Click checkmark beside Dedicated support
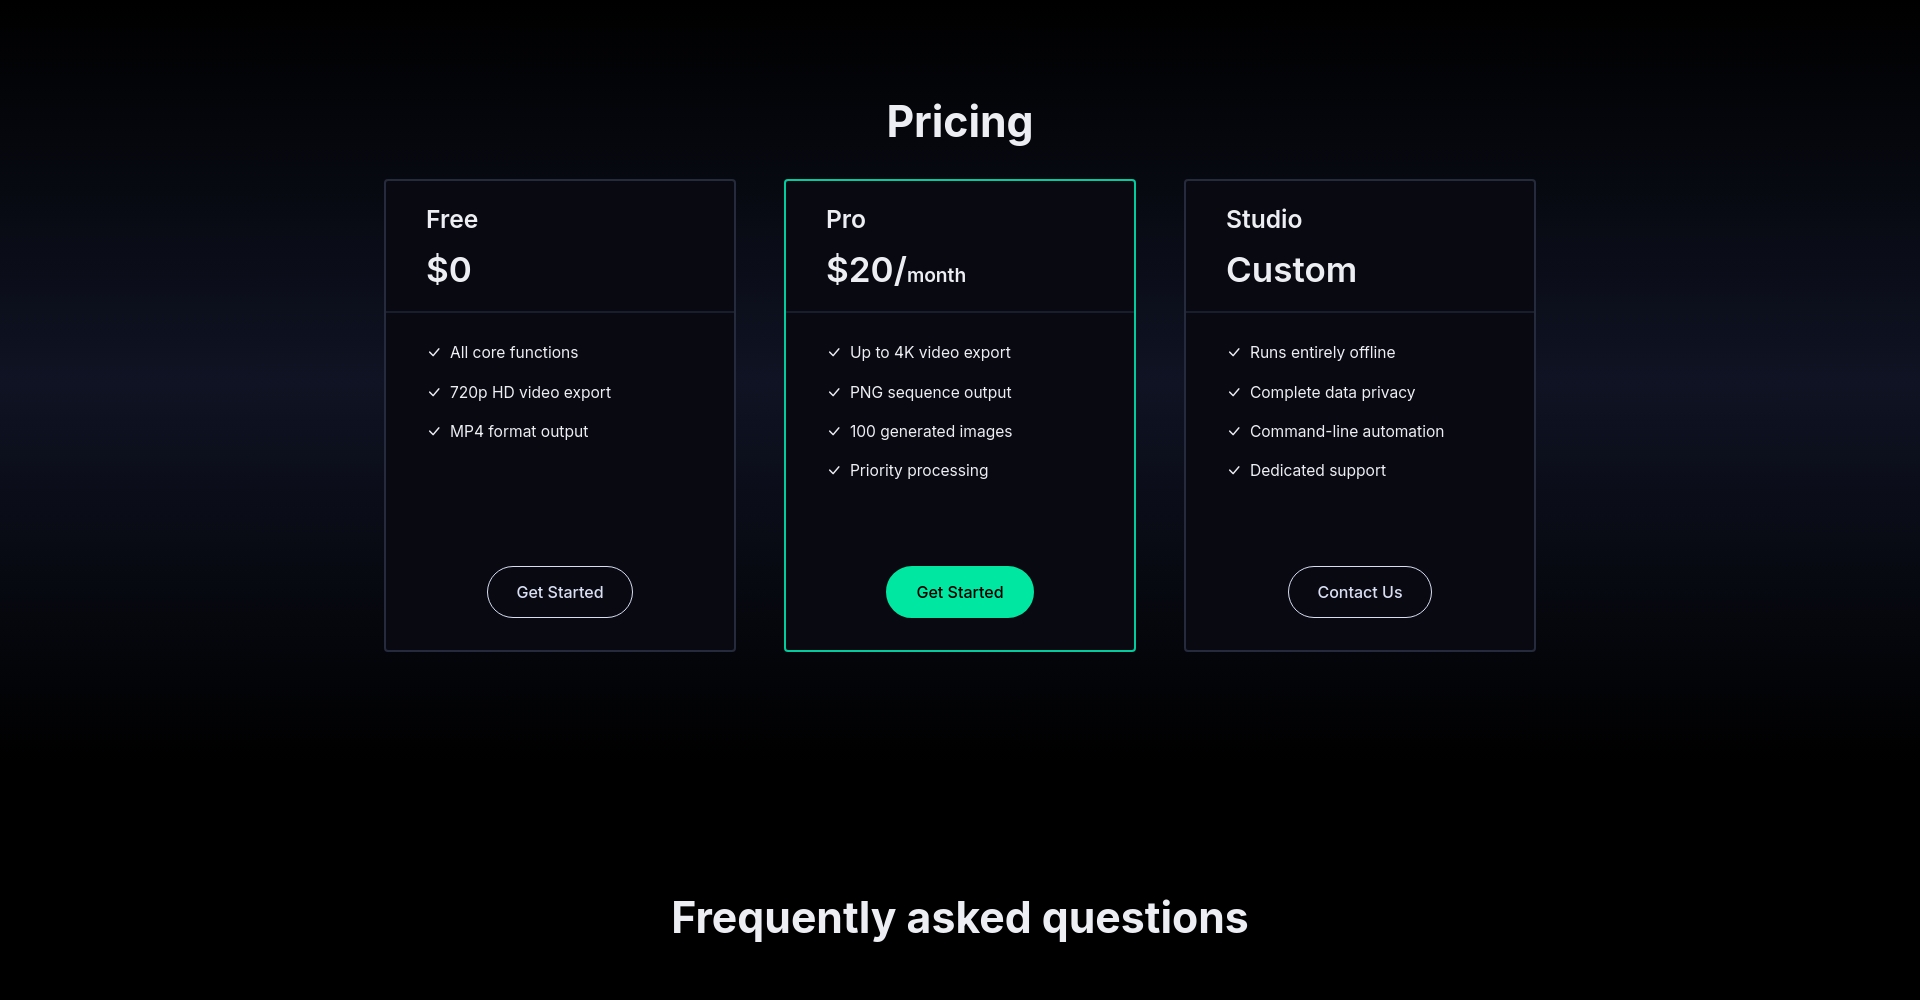This screenshot has height=1000, width=1920. (1234, 471)
